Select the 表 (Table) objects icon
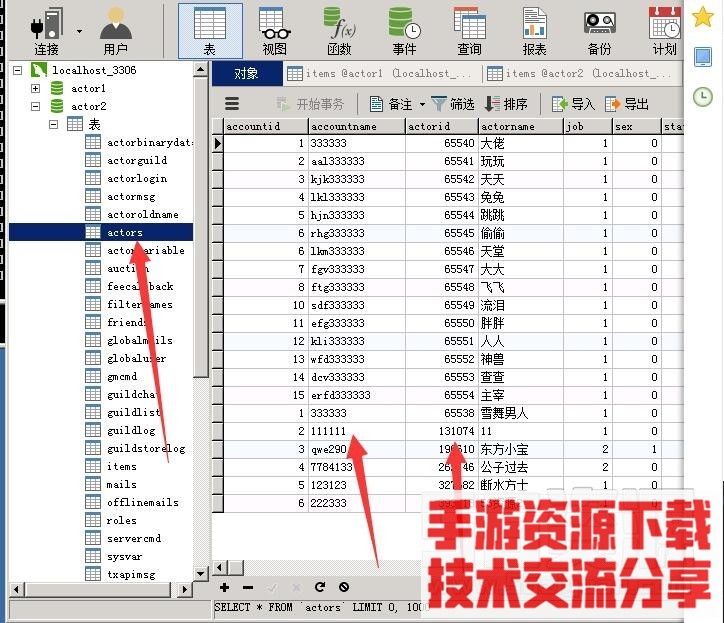The height and width of the screenshot is (623, 724). point(210,31)
